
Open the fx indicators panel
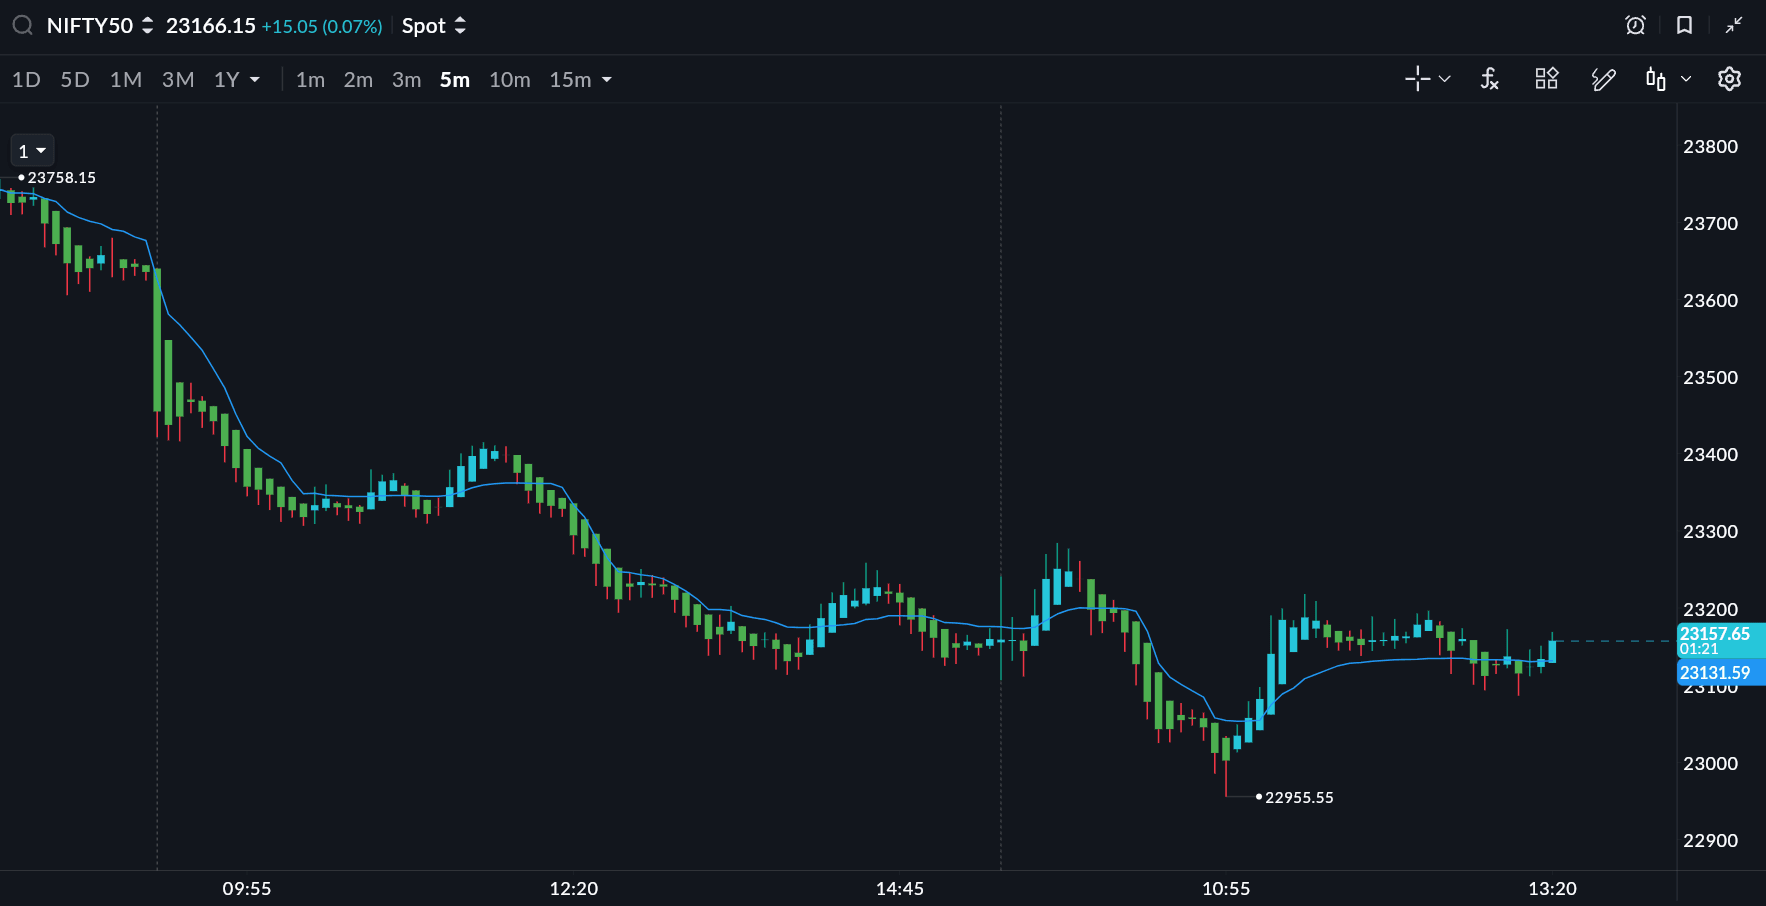[1489, 79]
